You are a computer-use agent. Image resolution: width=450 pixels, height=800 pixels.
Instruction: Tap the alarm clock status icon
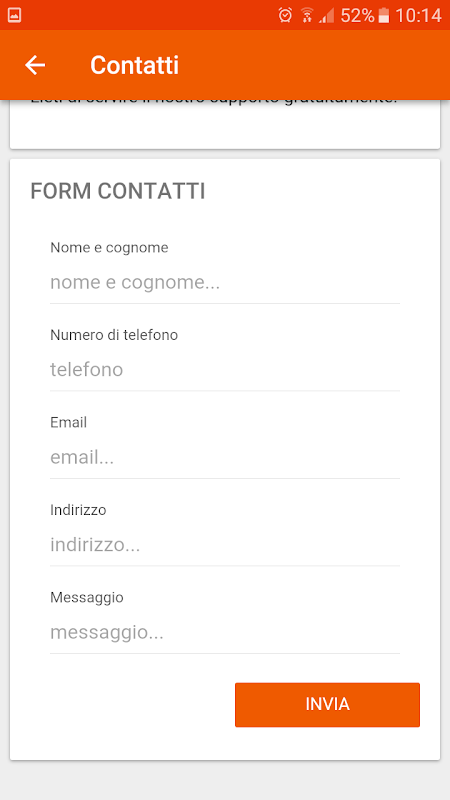coord(285,15)
